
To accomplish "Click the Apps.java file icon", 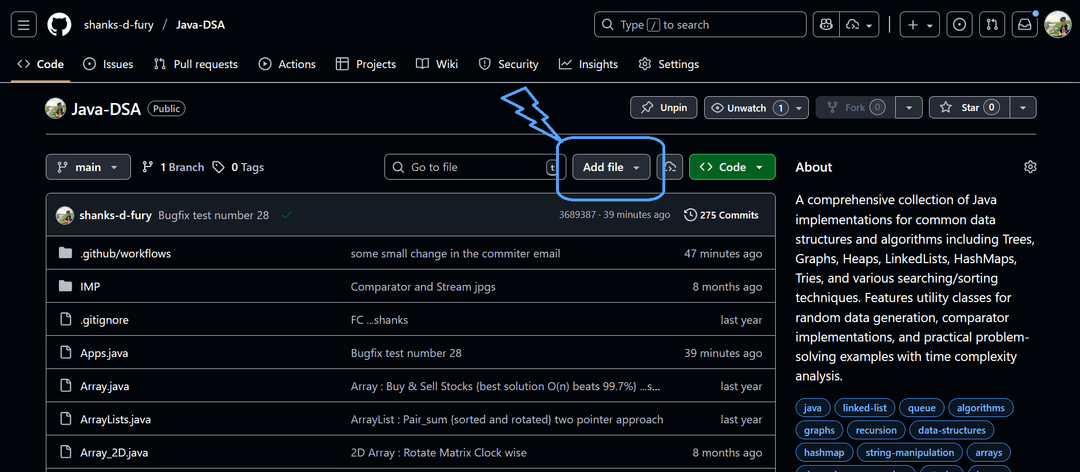I will [x=65, y=353].
